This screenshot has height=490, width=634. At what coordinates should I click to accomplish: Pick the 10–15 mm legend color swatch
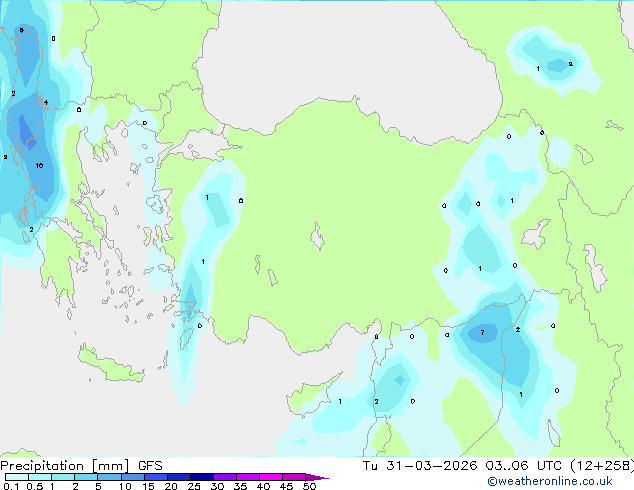(132, 477)
